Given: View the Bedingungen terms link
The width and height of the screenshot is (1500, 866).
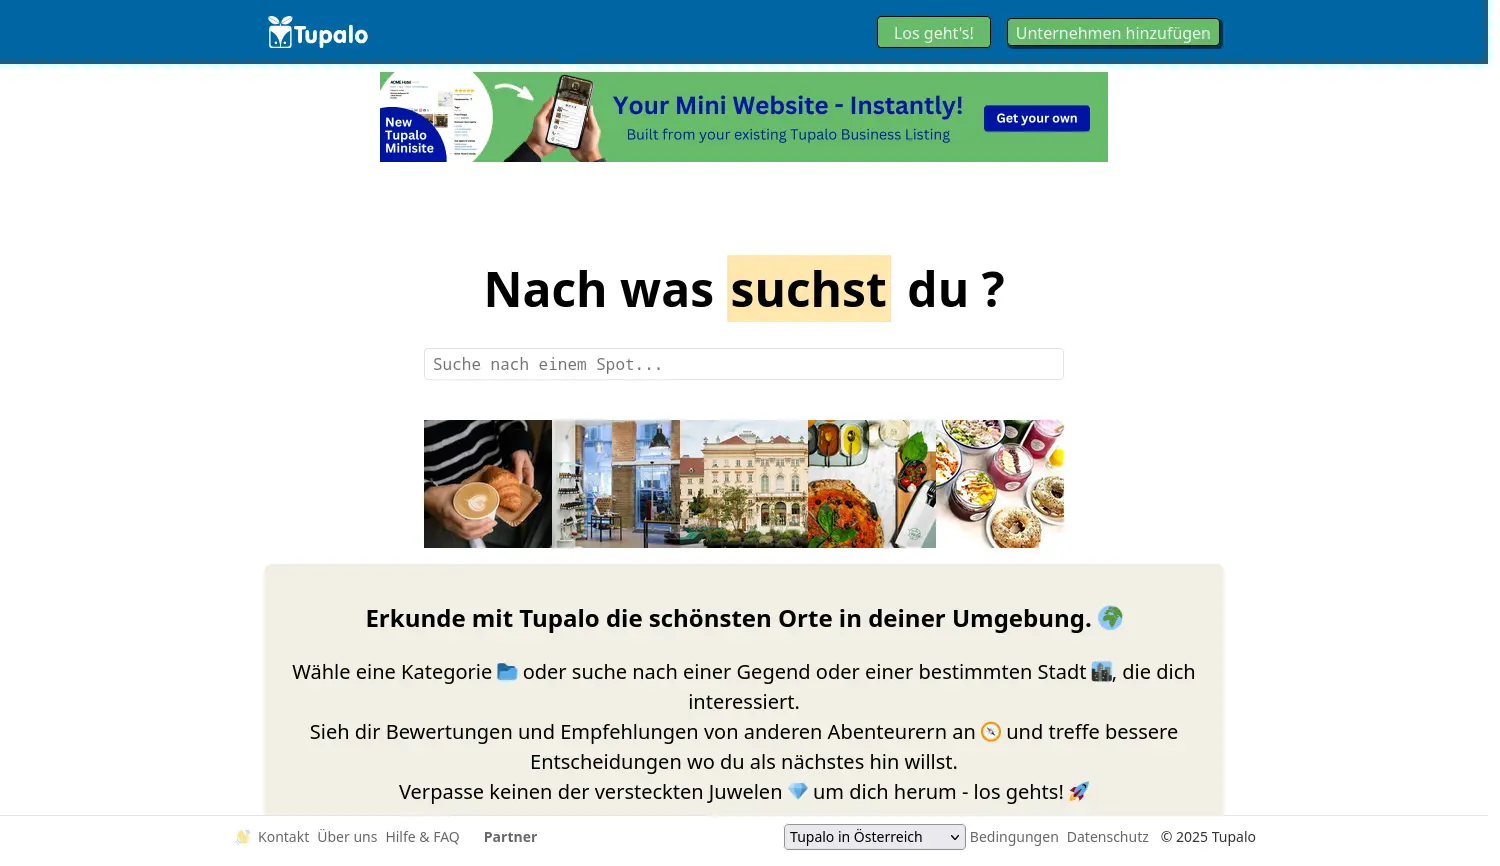Looking at the screenshot, I should [x=1013, y=837].
